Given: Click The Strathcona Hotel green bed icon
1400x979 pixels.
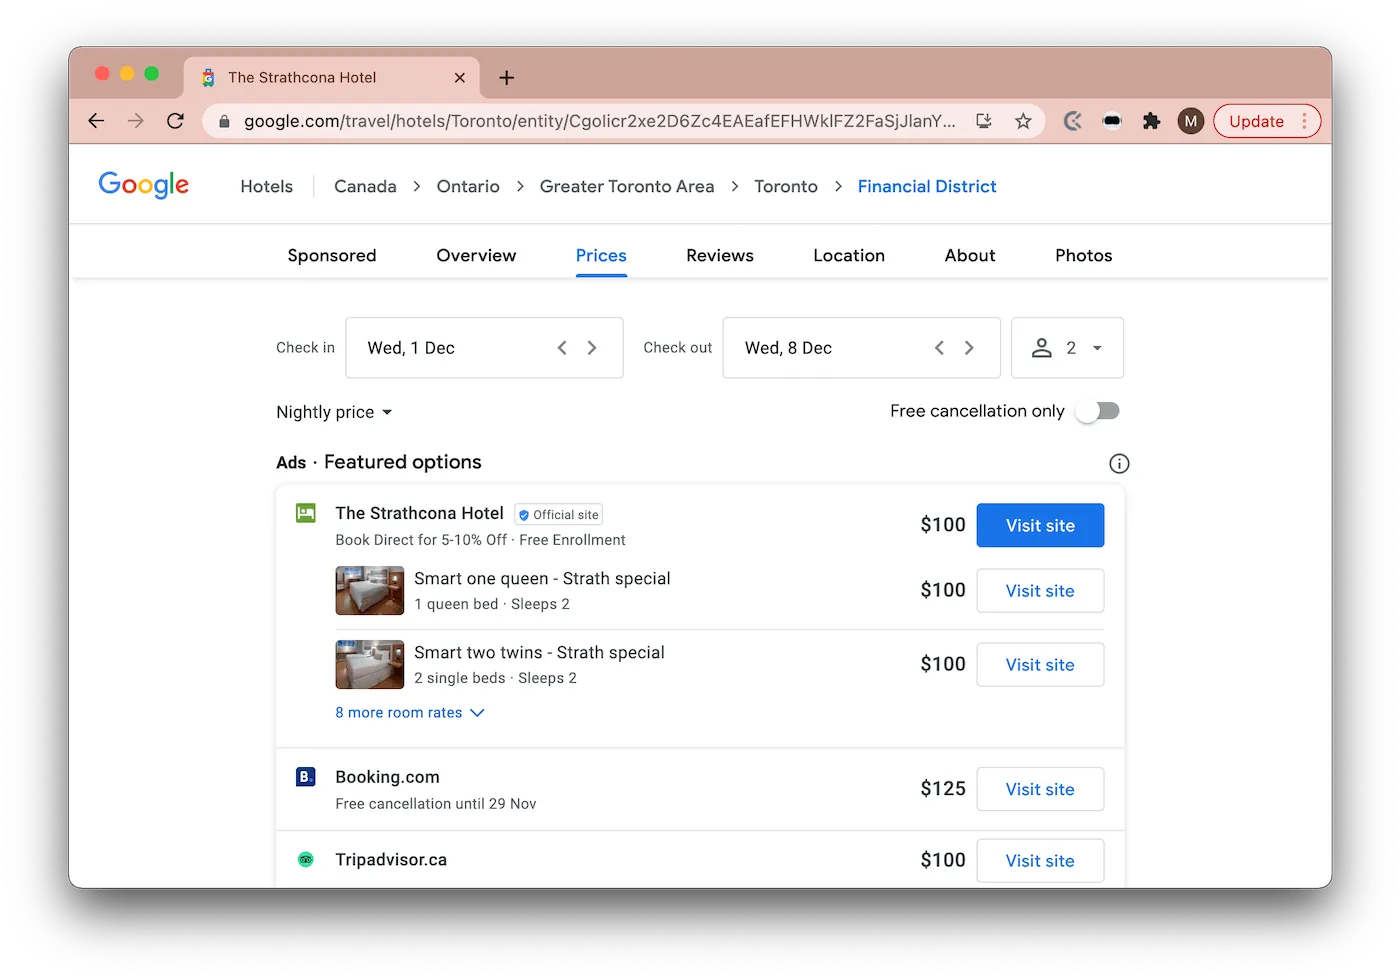Looking at the screenshot, I should click(x=306, y=513).
